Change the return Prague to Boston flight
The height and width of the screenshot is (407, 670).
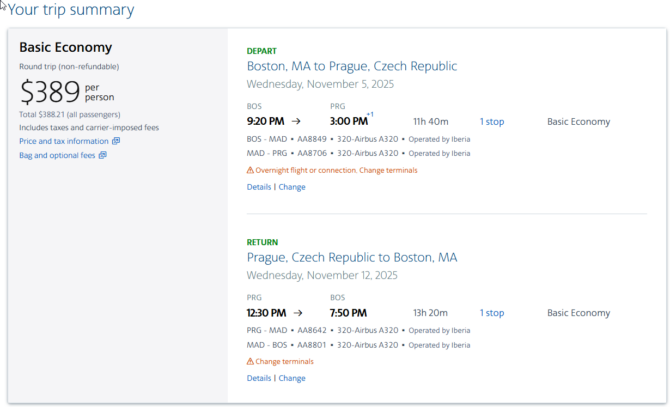[x=292, y=378]
